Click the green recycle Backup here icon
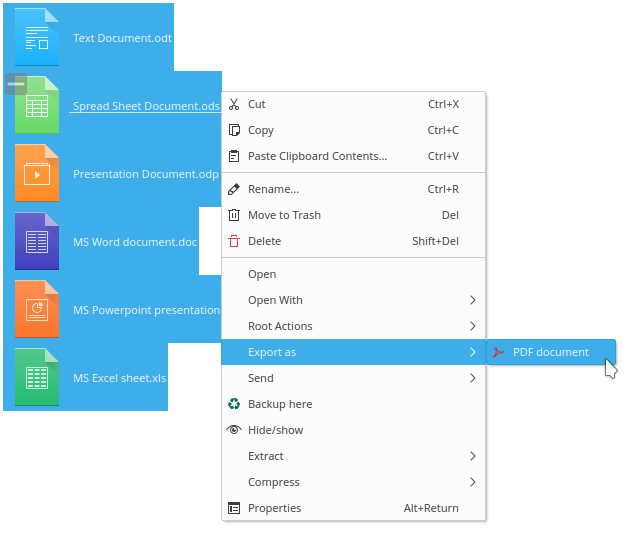This screenshot has width=637, height=537. click(234, 404)
